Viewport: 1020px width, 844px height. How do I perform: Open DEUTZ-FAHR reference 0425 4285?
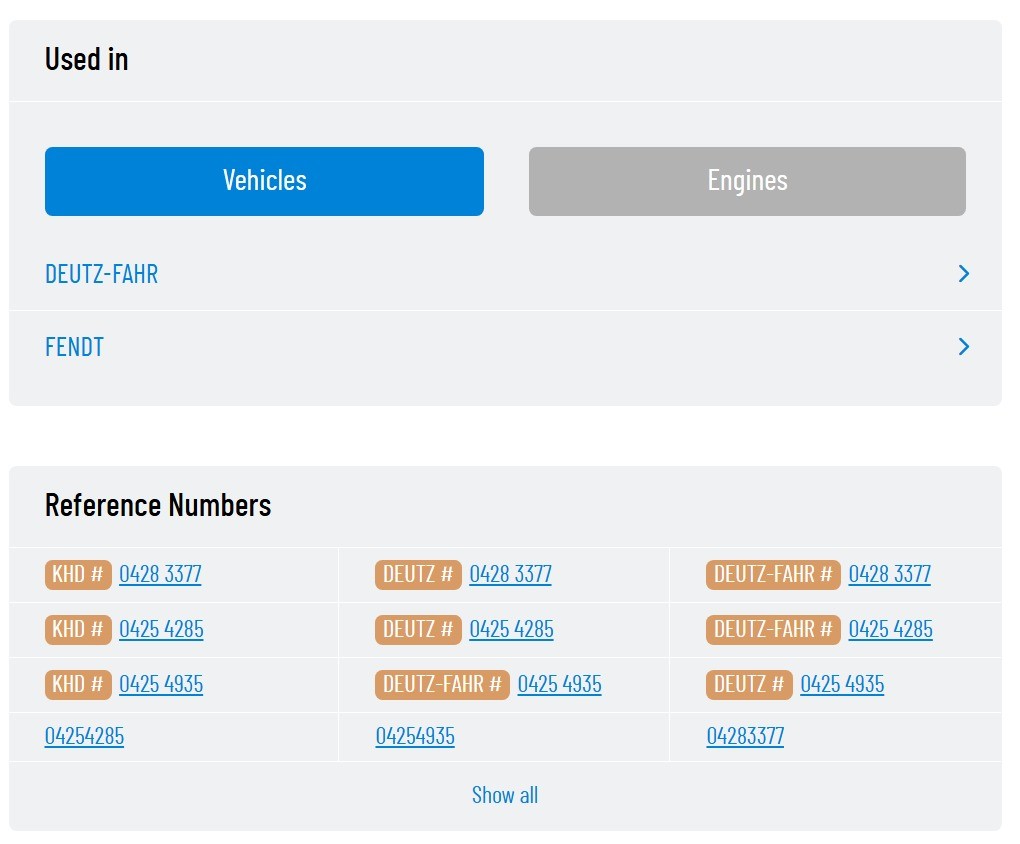[891, 629]
